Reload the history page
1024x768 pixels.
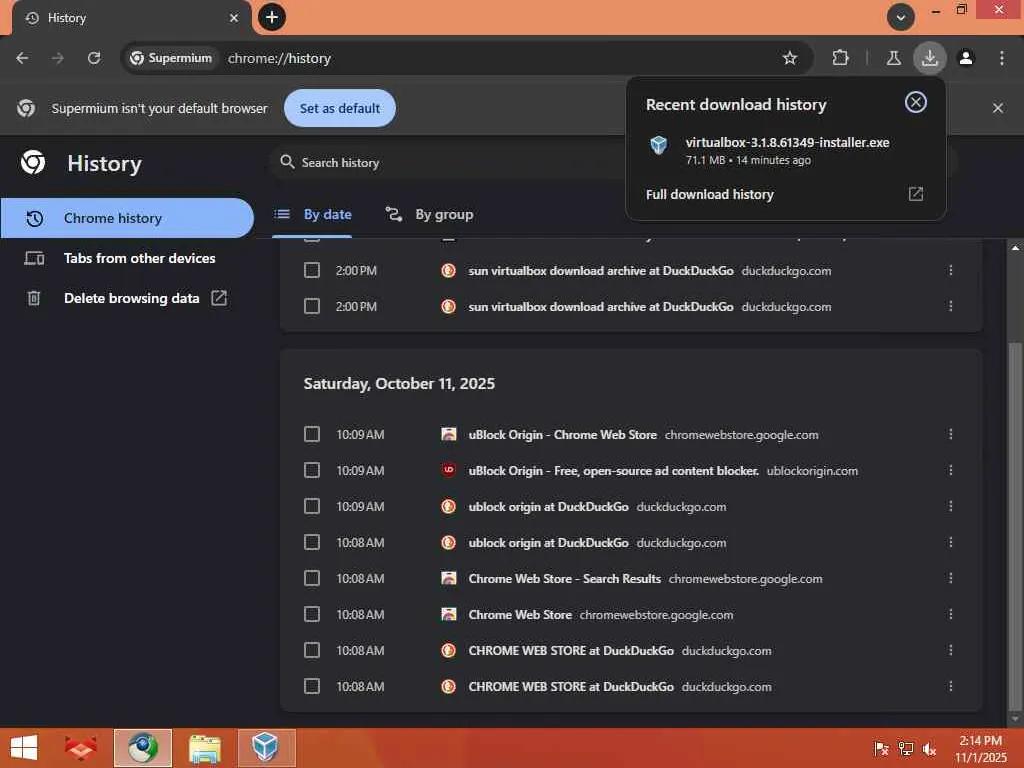94,58
